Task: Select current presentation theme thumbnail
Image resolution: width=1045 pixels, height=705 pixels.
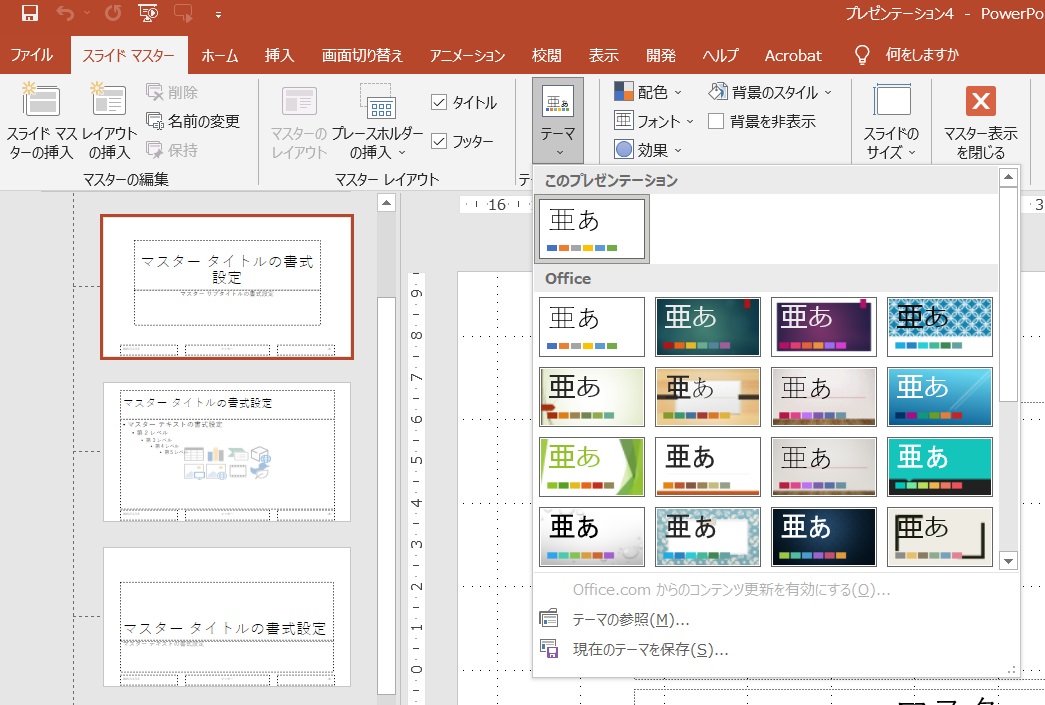Action: [x=592, y=229]
